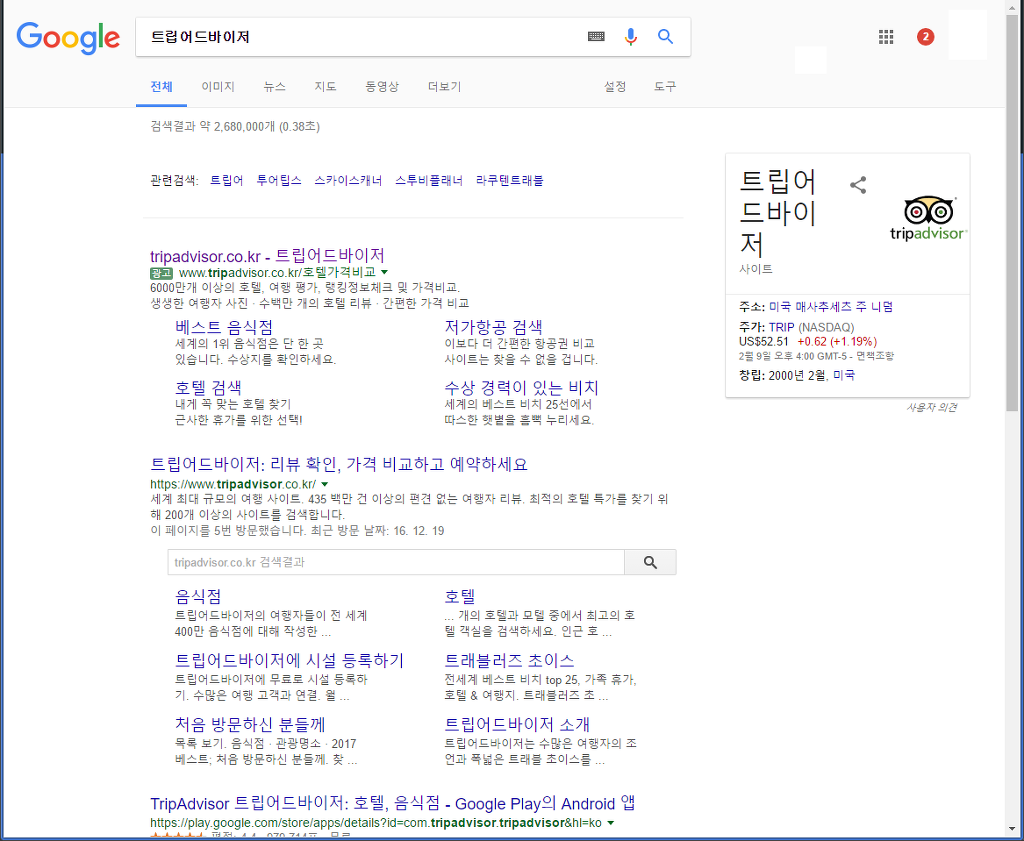Click inside the tripadvisor.co.kr site search box
Screen dimensions: 1024x841
coord(395,562)
